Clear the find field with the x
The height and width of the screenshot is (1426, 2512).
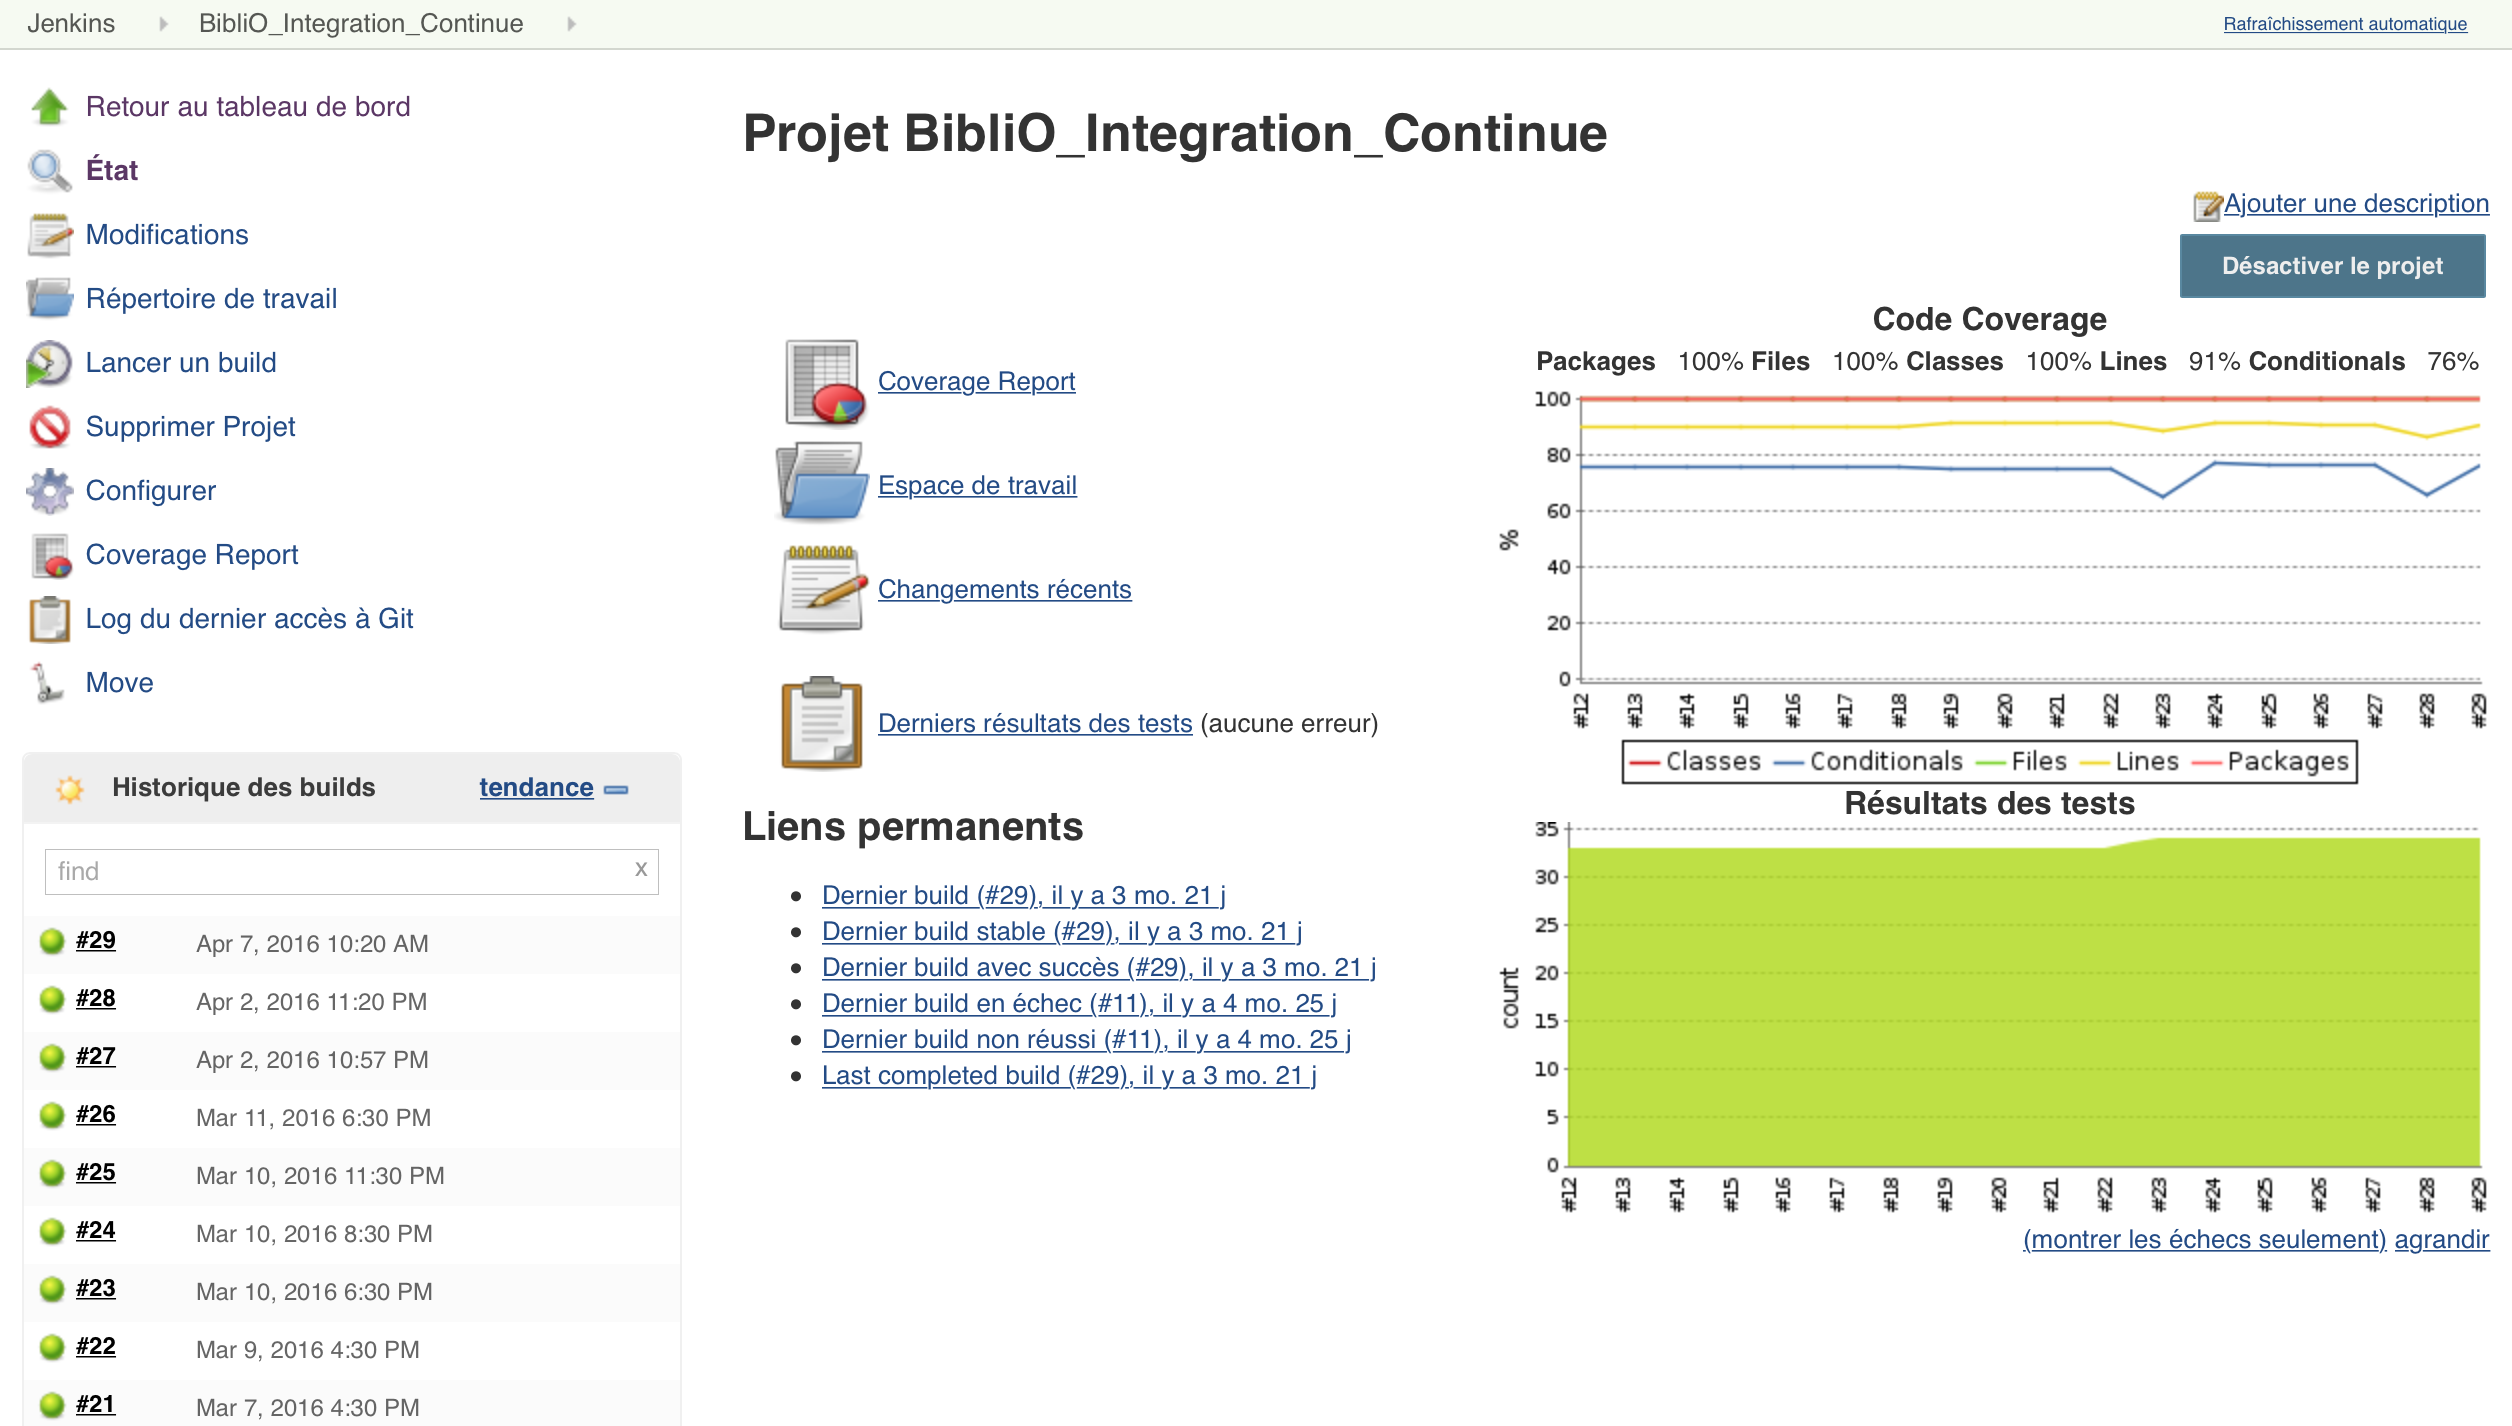[641, 869]
